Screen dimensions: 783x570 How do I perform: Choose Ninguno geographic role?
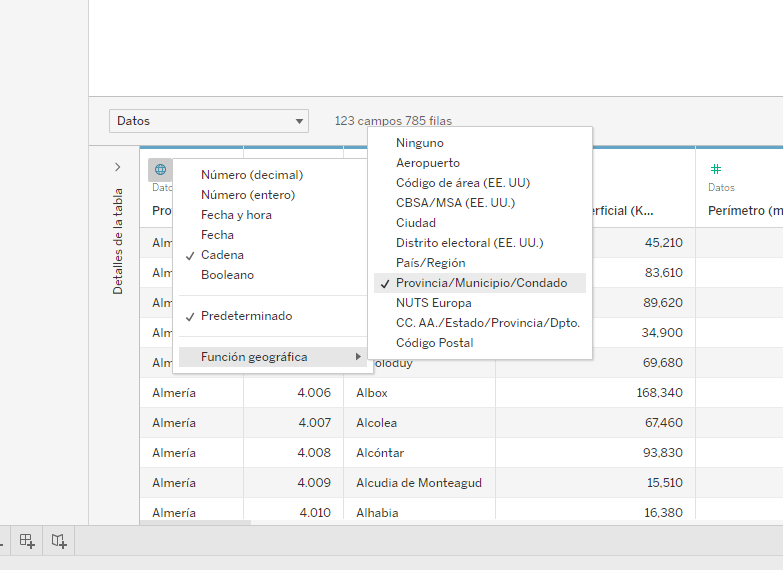[x=419, y=143]
